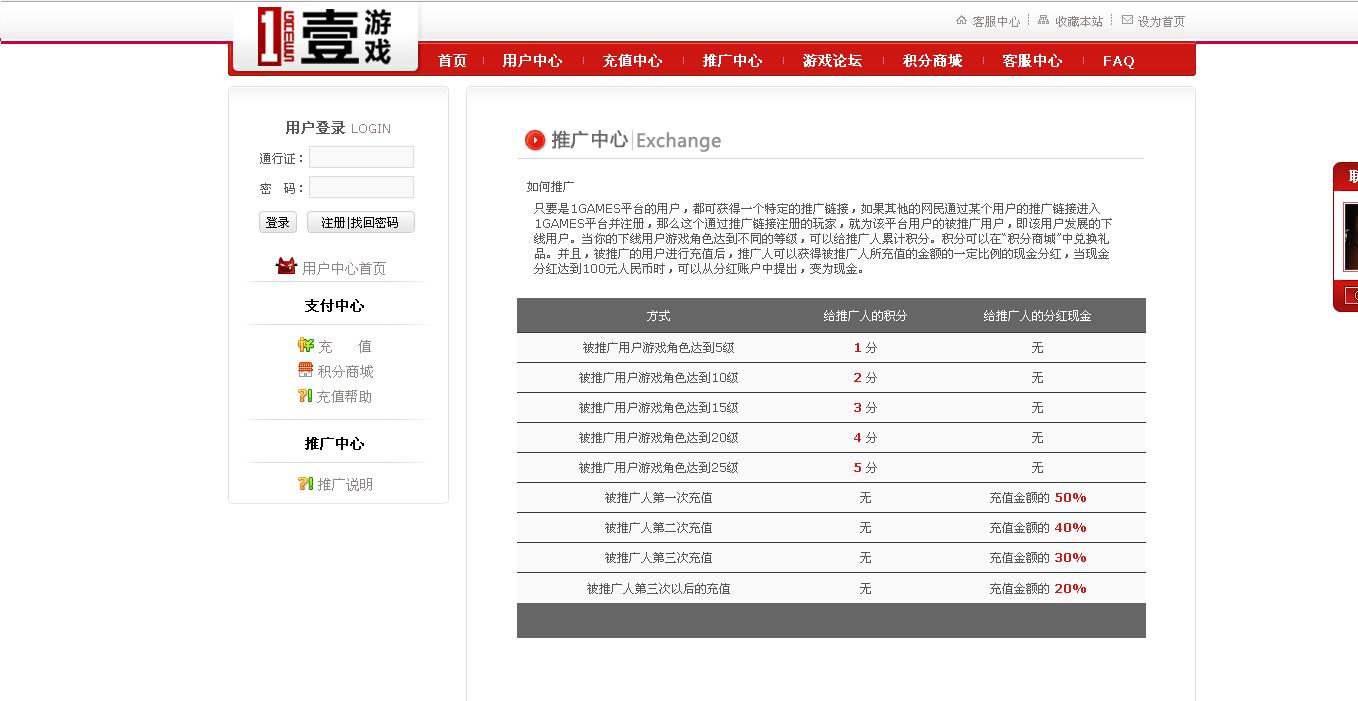The height and width of the screenshot is (701, 1358).
Task: Open the FAQ navigation menu item
Action: click(x=1117, y=60)
